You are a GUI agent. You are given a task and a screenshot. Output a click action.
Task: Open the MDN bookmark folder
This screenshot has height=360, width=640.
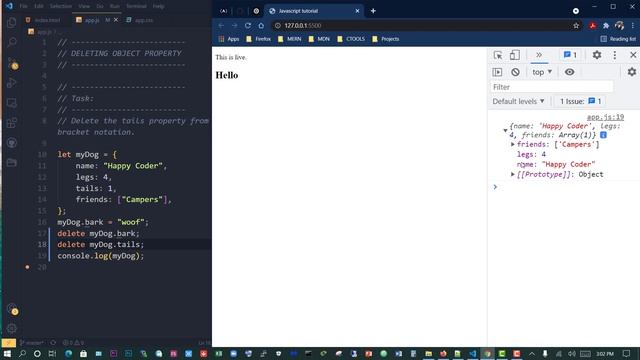click(x=319, y=39)
